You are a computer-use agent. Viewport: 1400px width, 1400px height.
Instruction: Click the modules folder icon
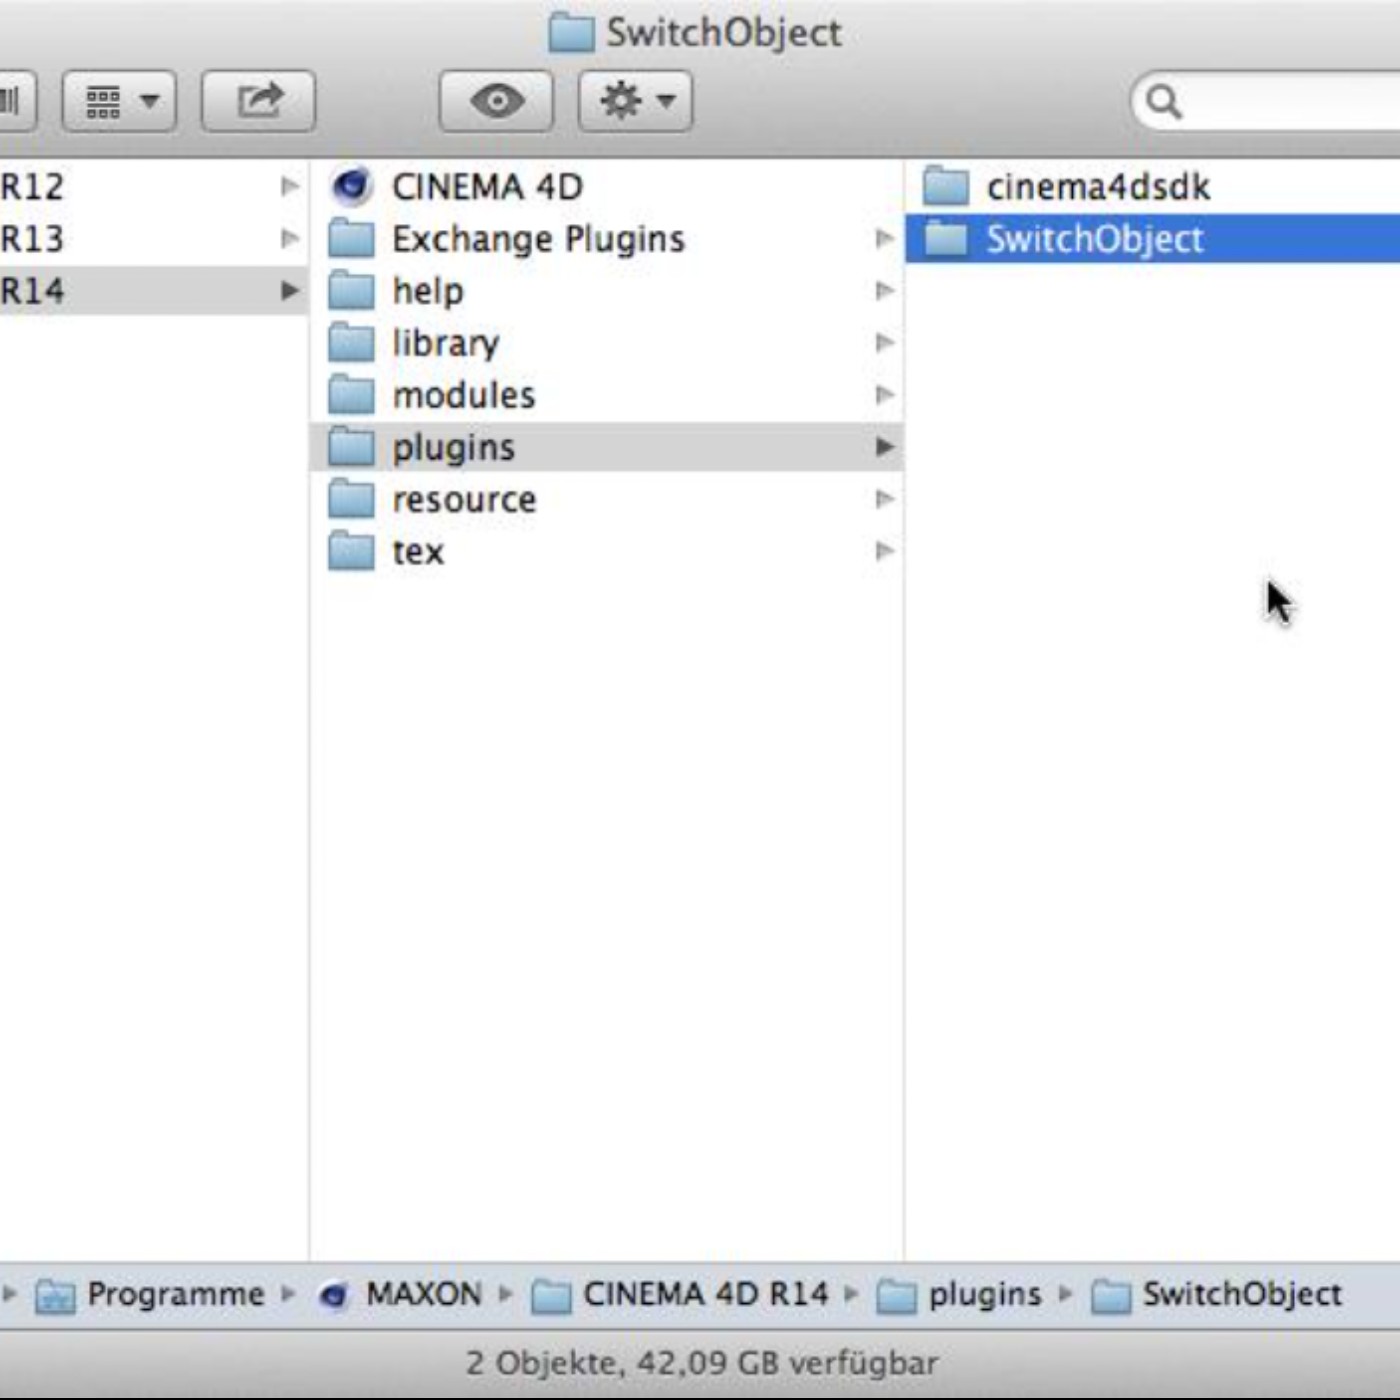pyautogui.click(x=351, y=394)
